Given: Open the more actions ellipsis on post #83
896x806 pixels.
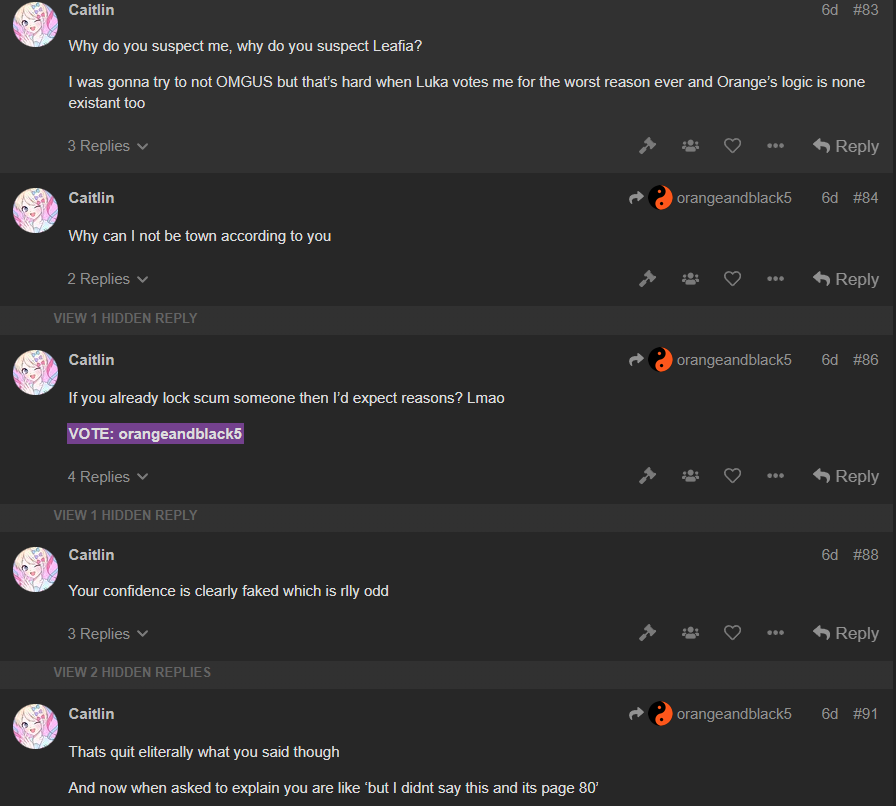Looking at the screenshot, I should (775, 146).
